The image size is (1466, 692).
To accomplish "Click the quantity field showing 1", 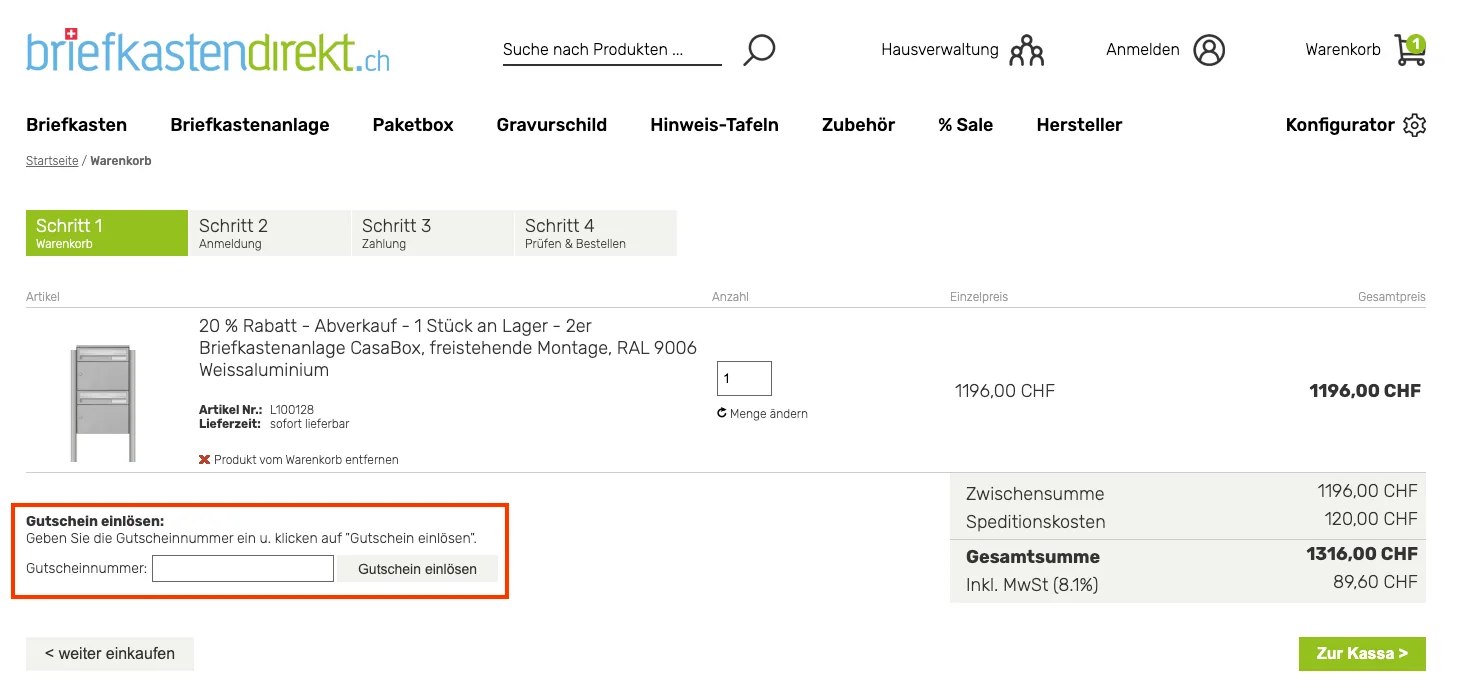I will point(743,378).
